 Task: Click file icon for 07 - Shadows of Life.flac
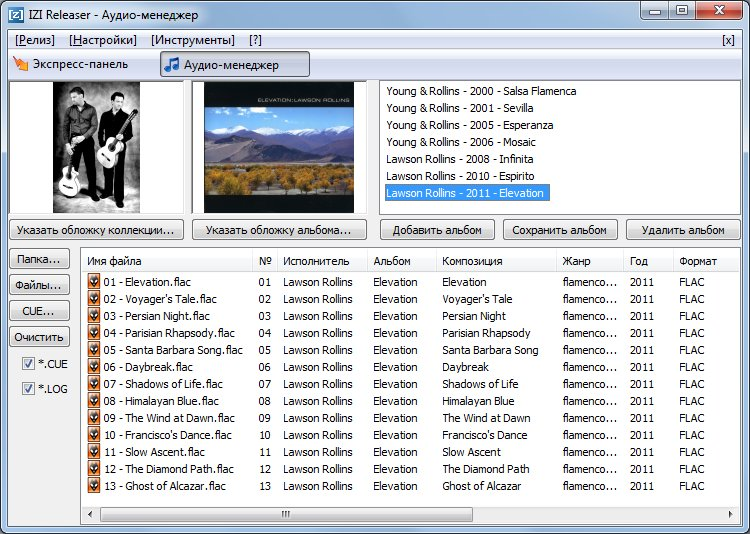pos(94,383)
